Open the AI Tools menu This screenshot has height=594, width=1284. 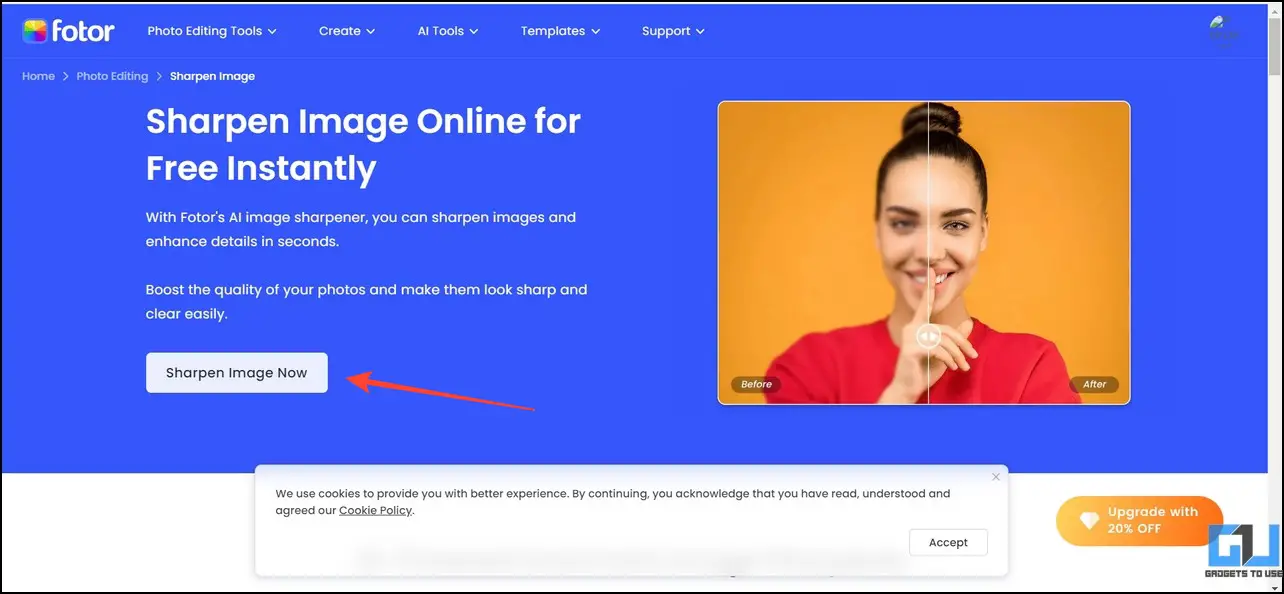pyautogui.click(x=448, y=31)
